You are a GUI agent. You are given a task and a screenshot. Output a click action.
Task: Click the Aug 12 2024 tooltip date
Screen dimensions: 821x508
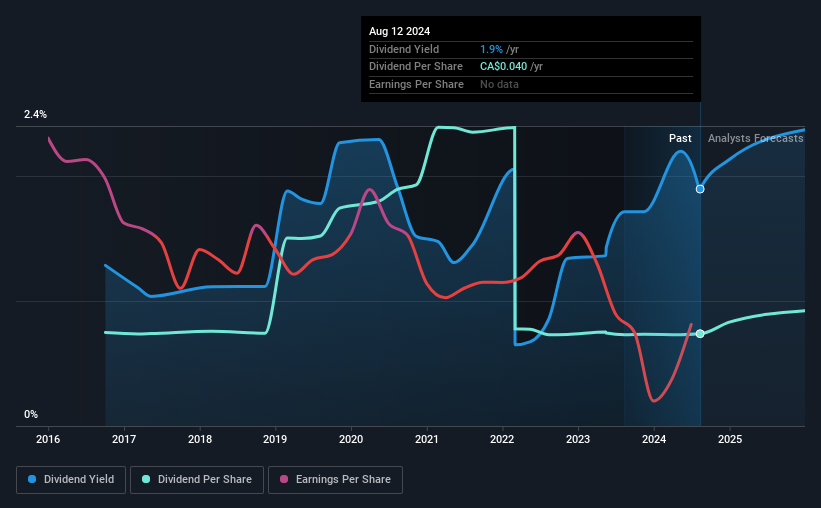tap(400, 31)
